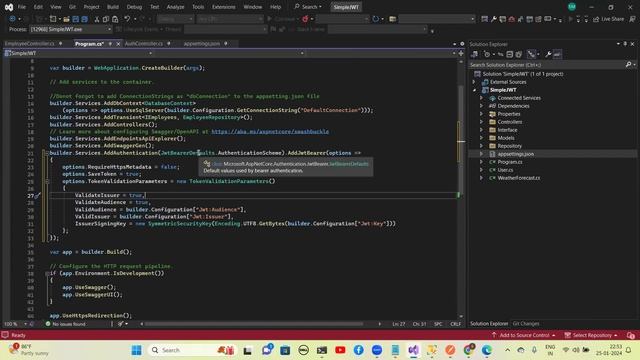Toggle auto-hide pin on Solution Explorer
This screenshot has height=360, width=640.
[625, 44]
